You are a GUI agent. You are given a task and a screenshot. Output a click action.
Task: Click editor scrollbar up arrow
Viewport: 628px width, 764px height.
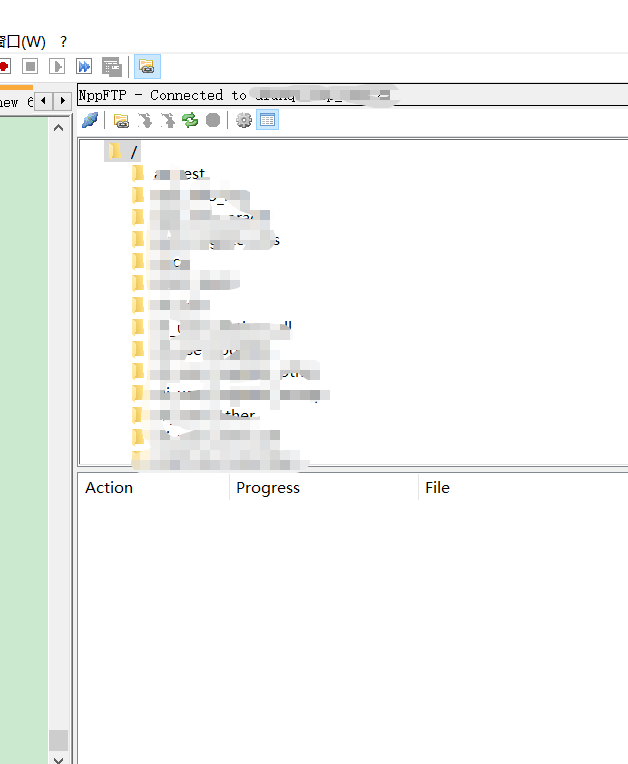point(58,128)
